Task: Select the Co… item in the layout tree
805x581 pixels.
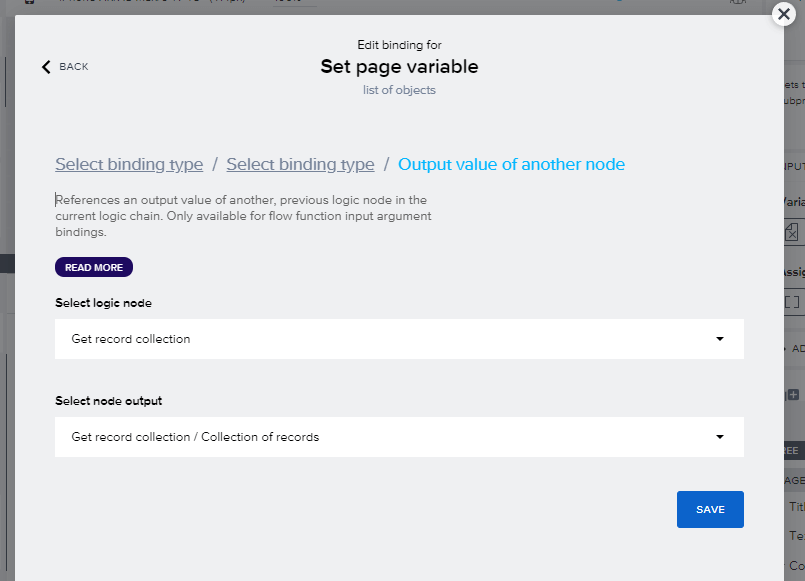Action: tap(796, 565)
